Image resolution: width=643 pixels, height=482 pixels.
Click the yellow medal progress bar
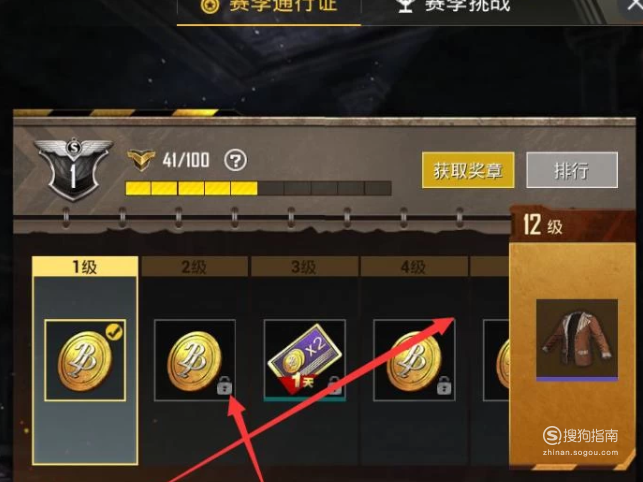258,188
